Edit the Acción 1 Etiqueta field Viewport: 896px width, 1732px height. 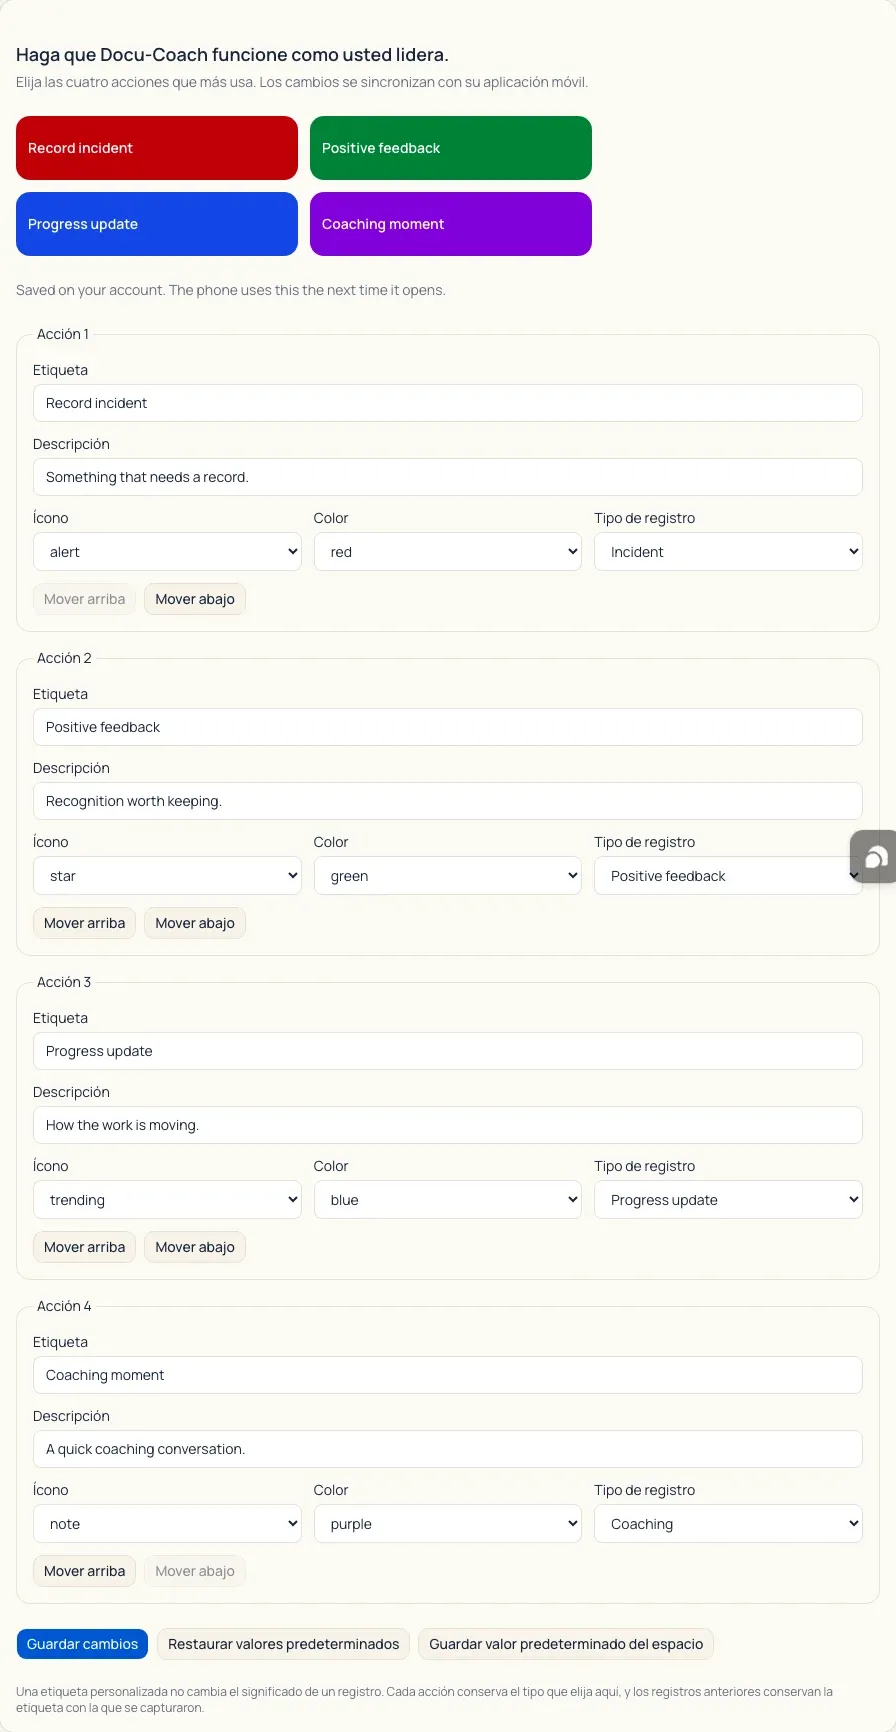[448, 403]
